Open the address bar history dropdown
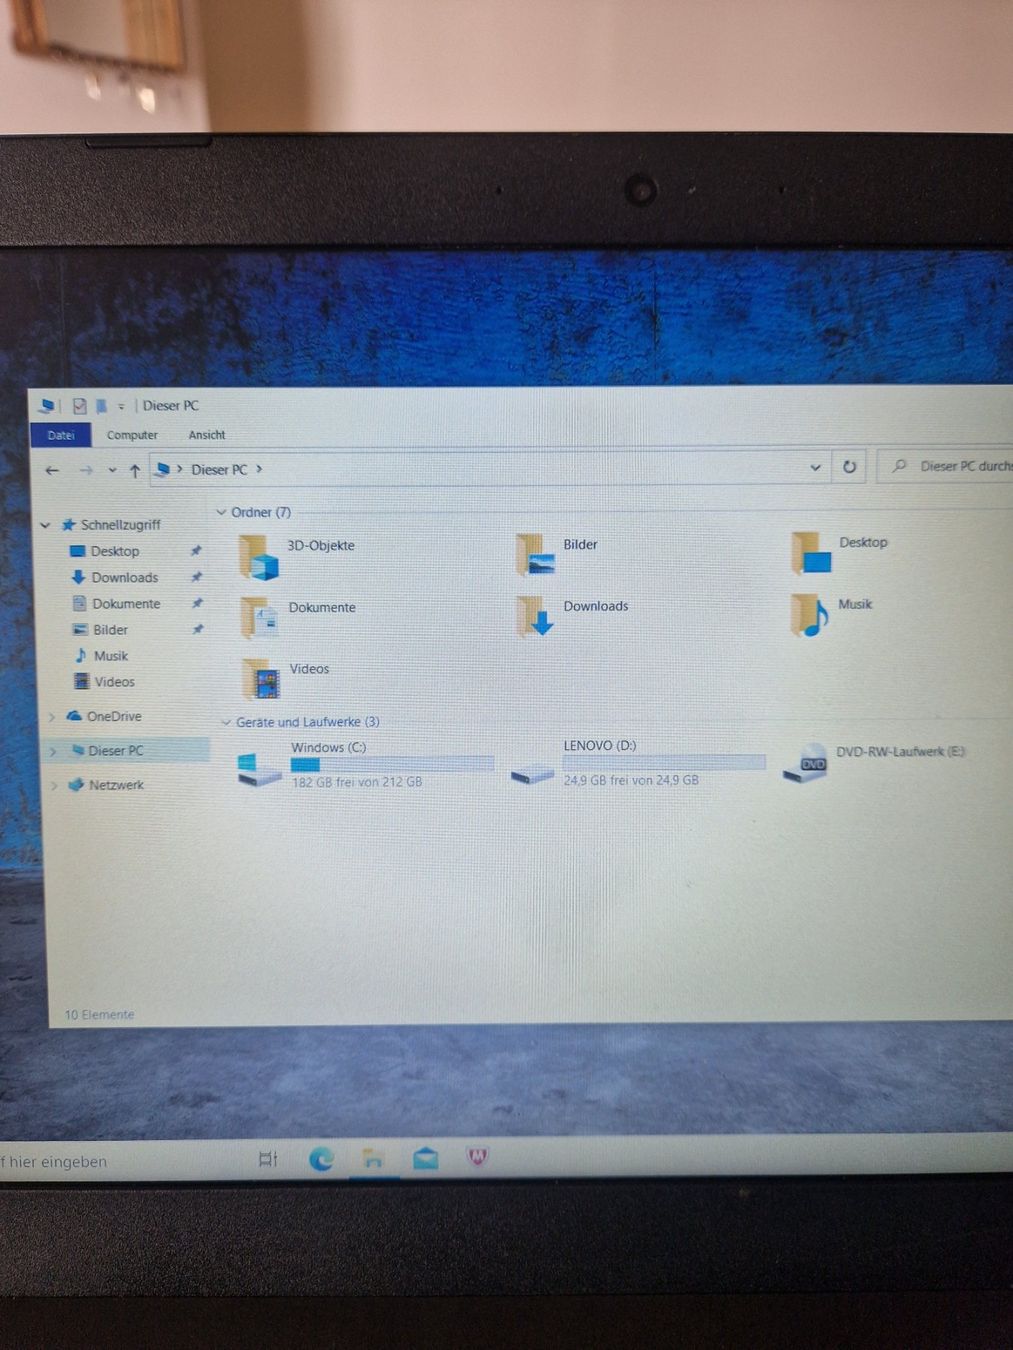 [x=815, y=467]
